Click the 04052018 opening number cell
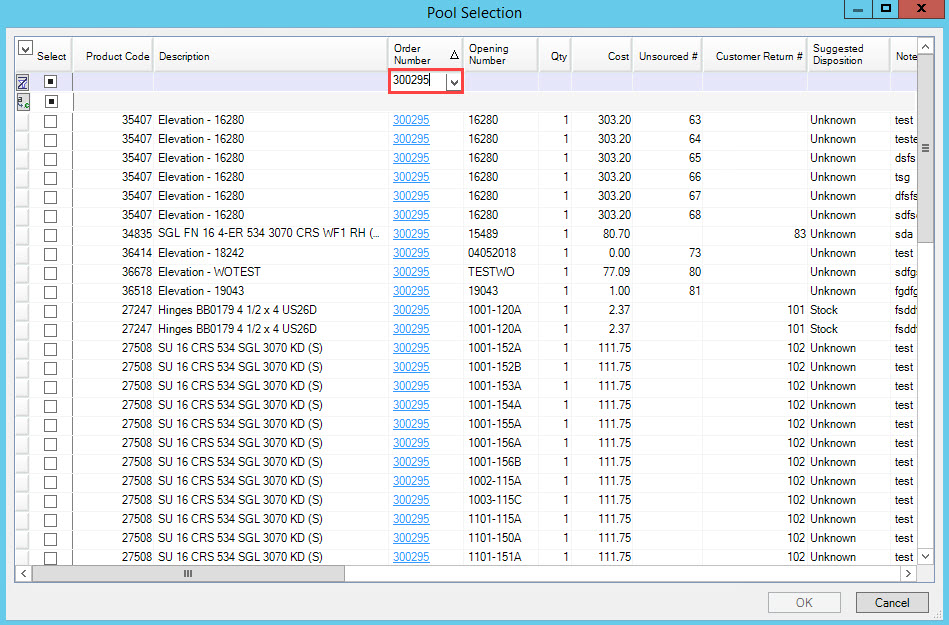Viewport: 949px width, 625px height. [x=501, y=253]
